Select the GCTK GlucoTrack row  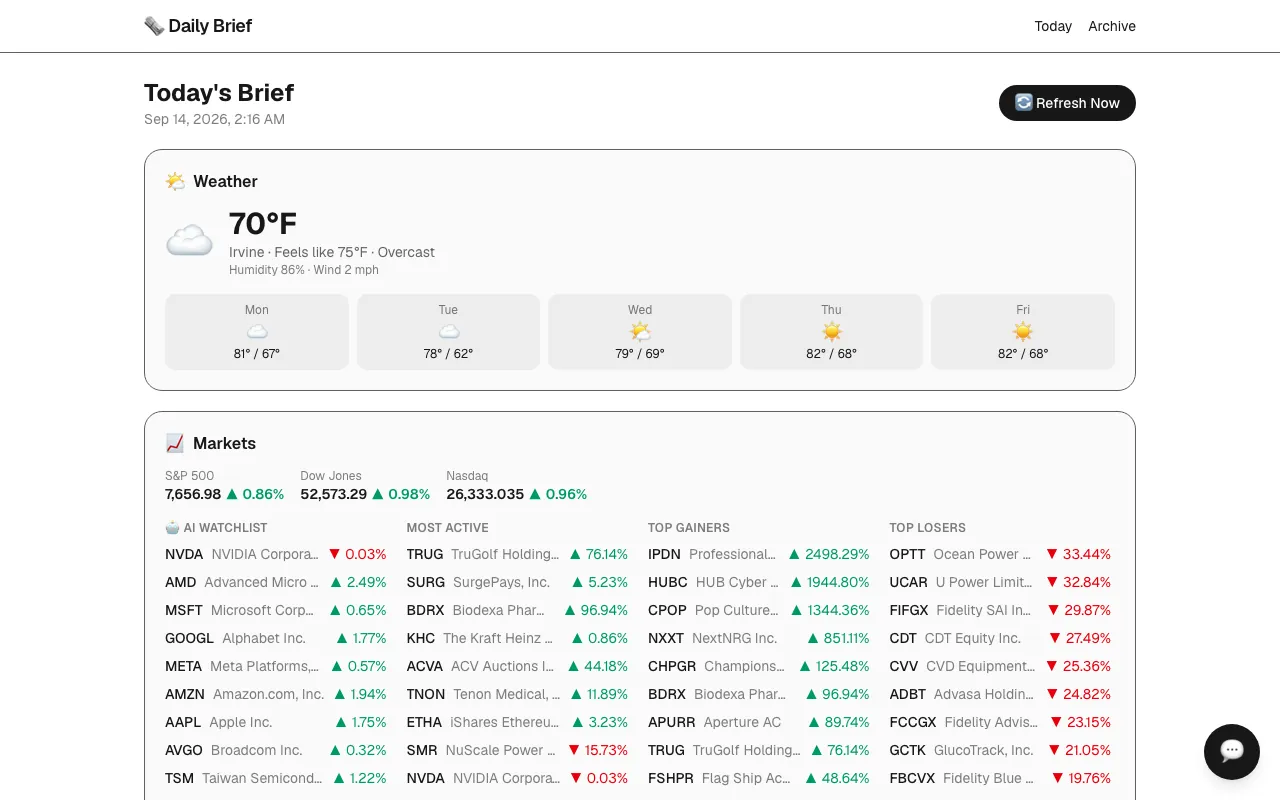pyautogui.click(x=1000, y=750)
